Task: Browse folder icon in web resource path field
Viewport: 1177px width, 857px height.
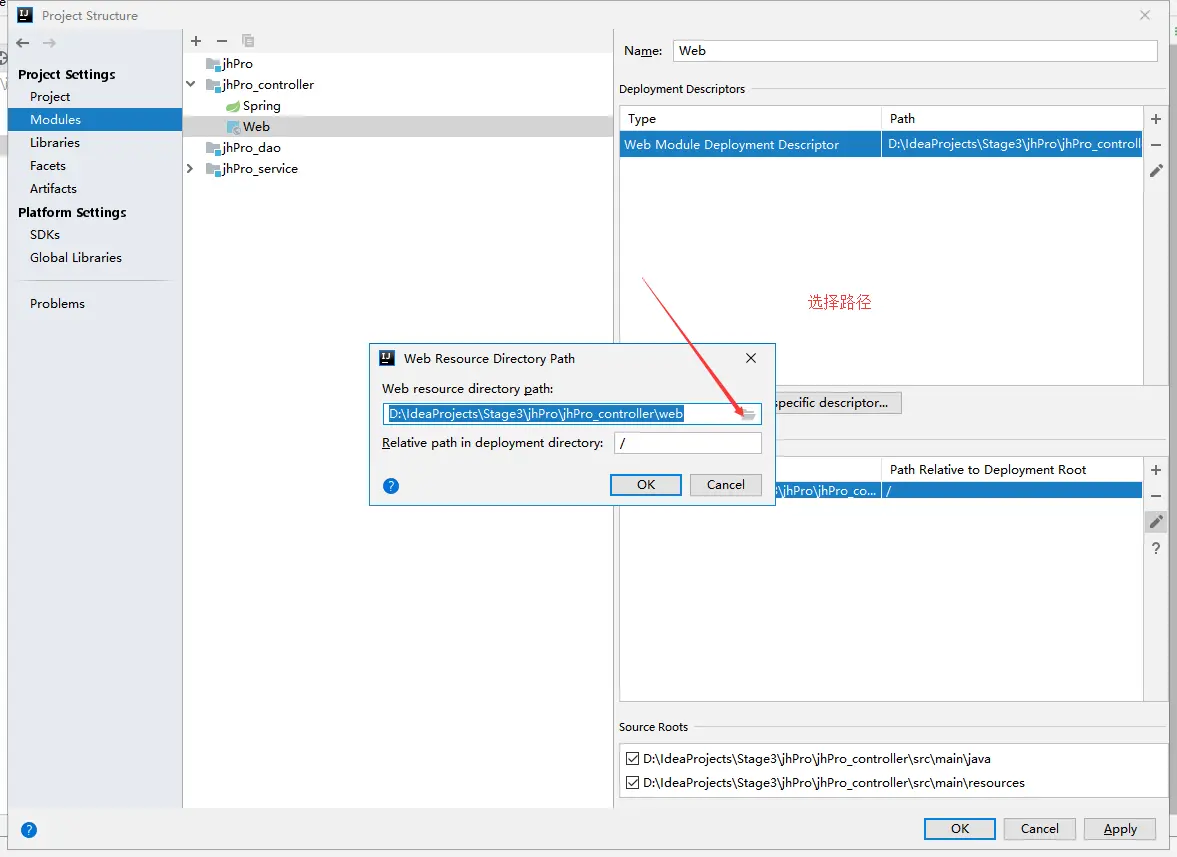Action: pos(748,413)
